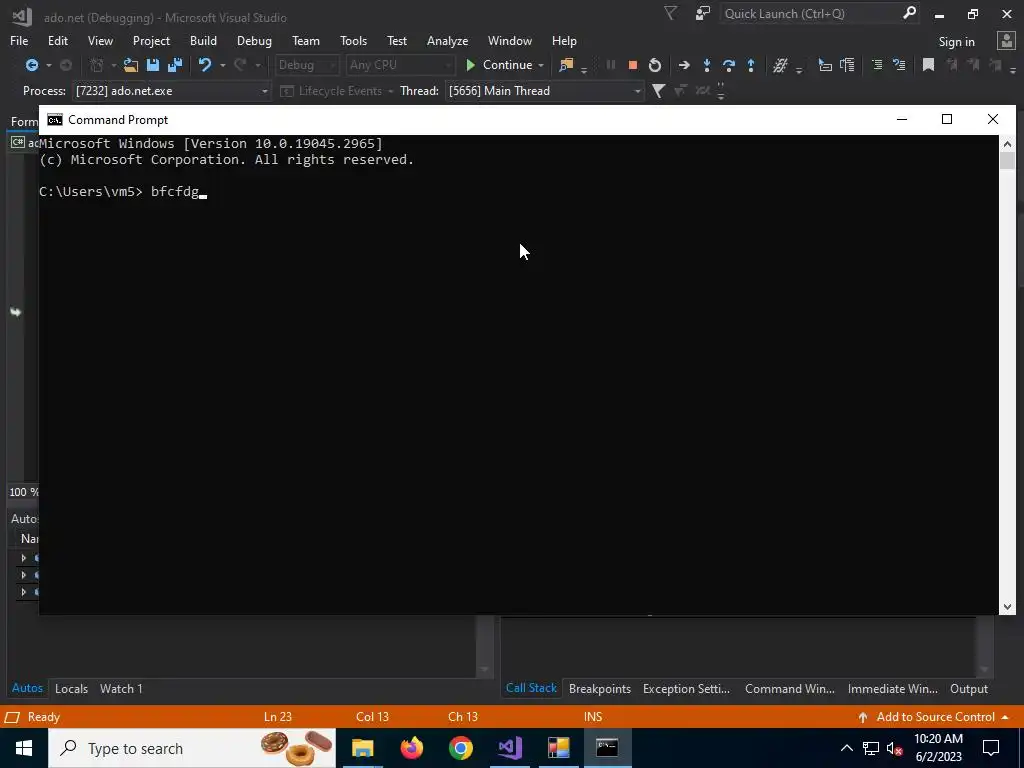The image size is (1024, 768).
Task: Open the Build menu
Action: (x=203, y=40)
